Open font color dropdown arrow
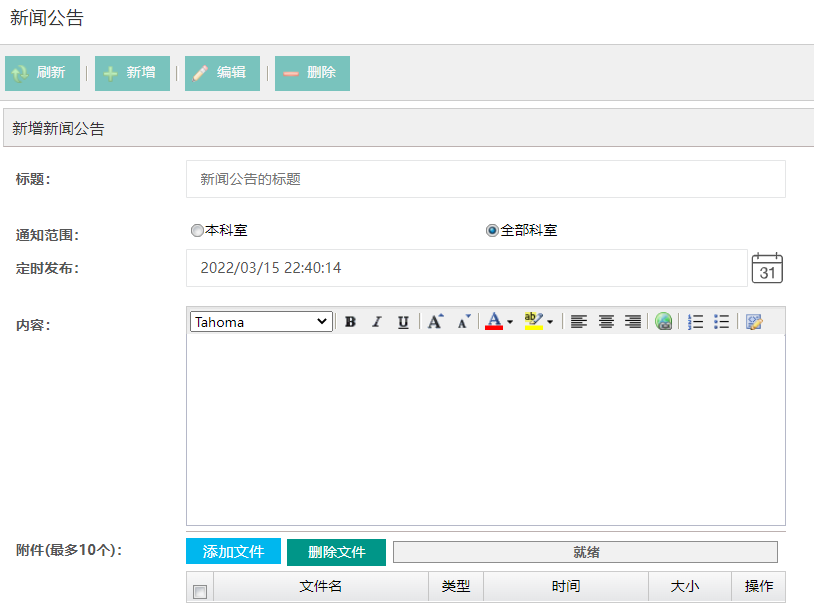Image resolution: width=814 pixels, height=616 pixels. point(510,322)
